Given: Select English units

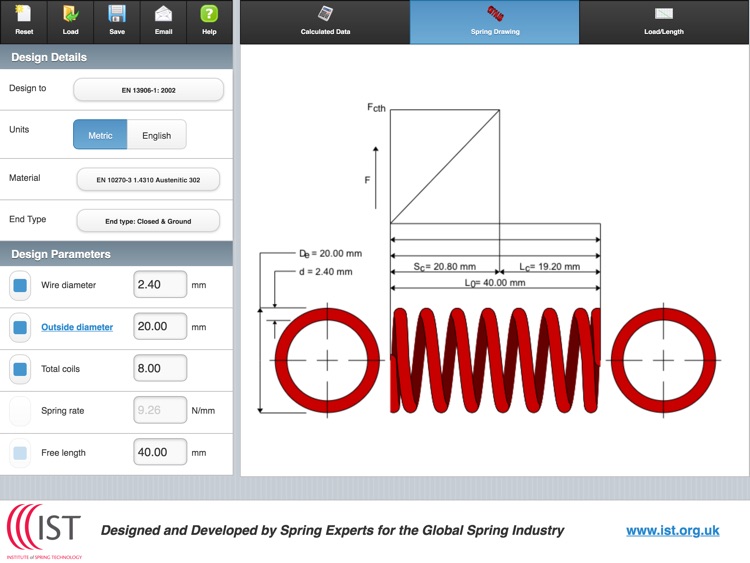Looking at the screenshot, I should tap(157, 135).
